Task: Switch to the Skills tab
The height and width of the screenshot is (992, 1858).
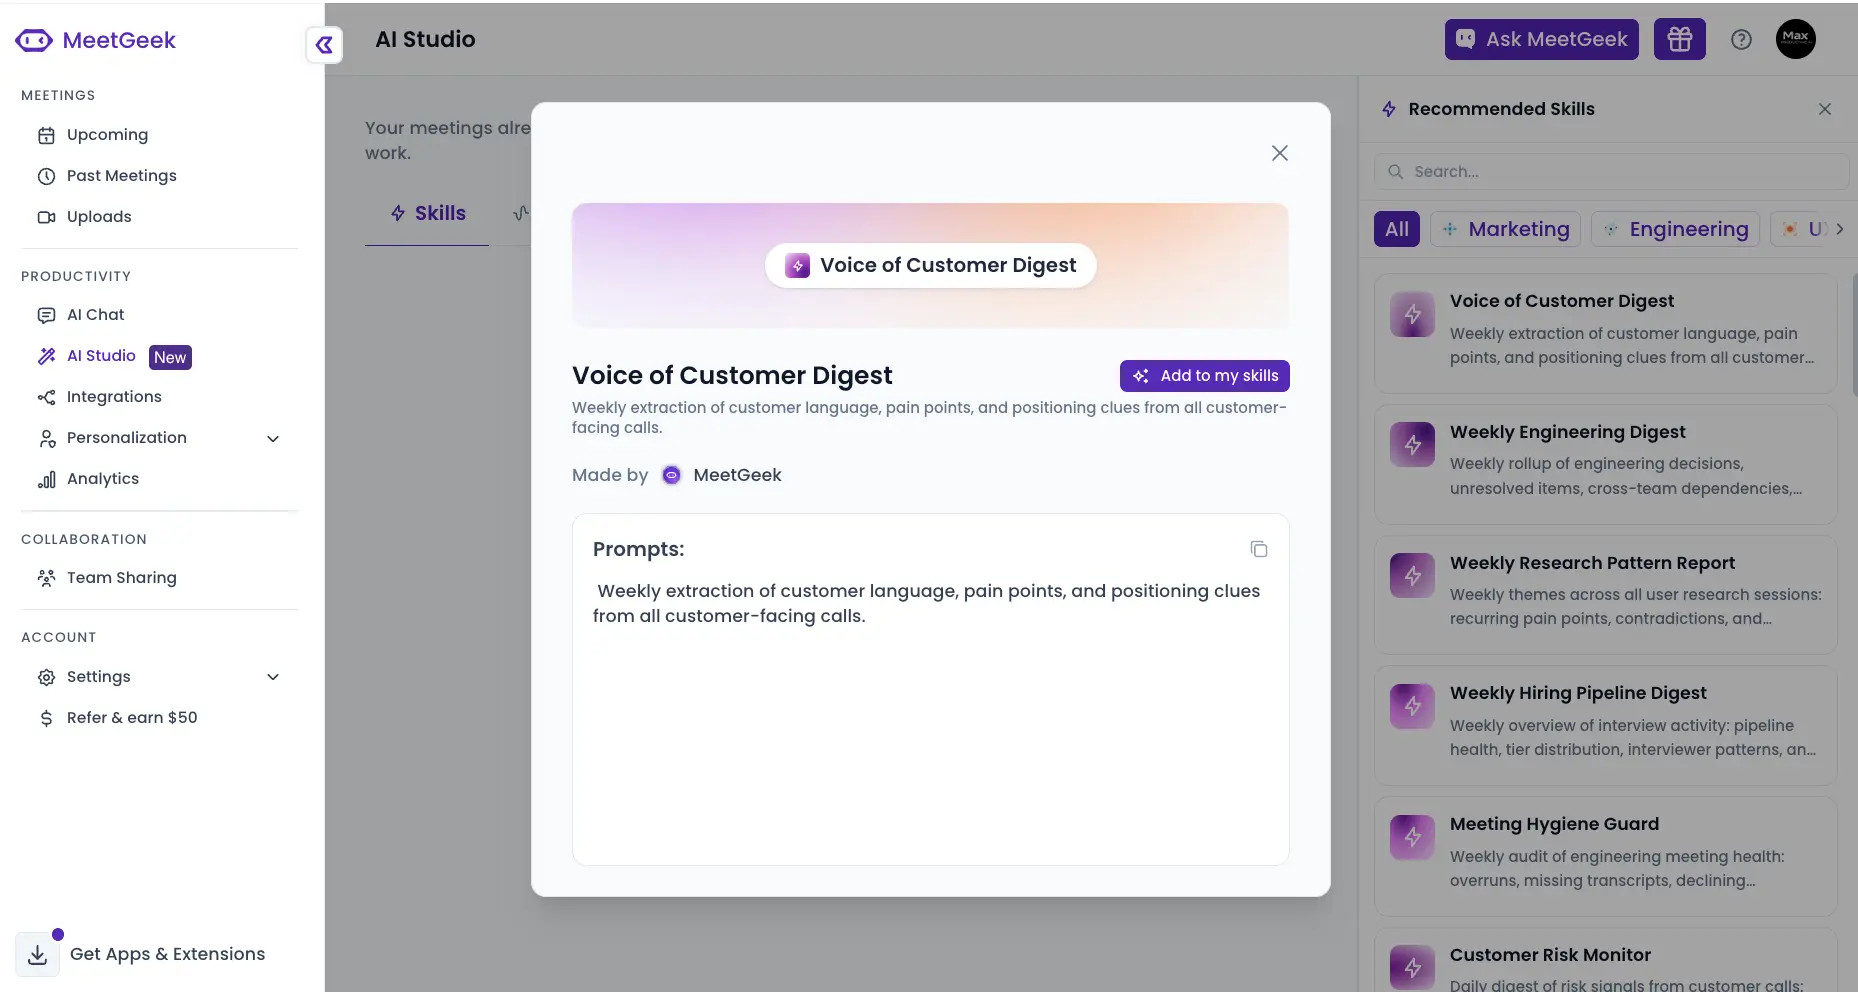Action: (x=428, y=213)
